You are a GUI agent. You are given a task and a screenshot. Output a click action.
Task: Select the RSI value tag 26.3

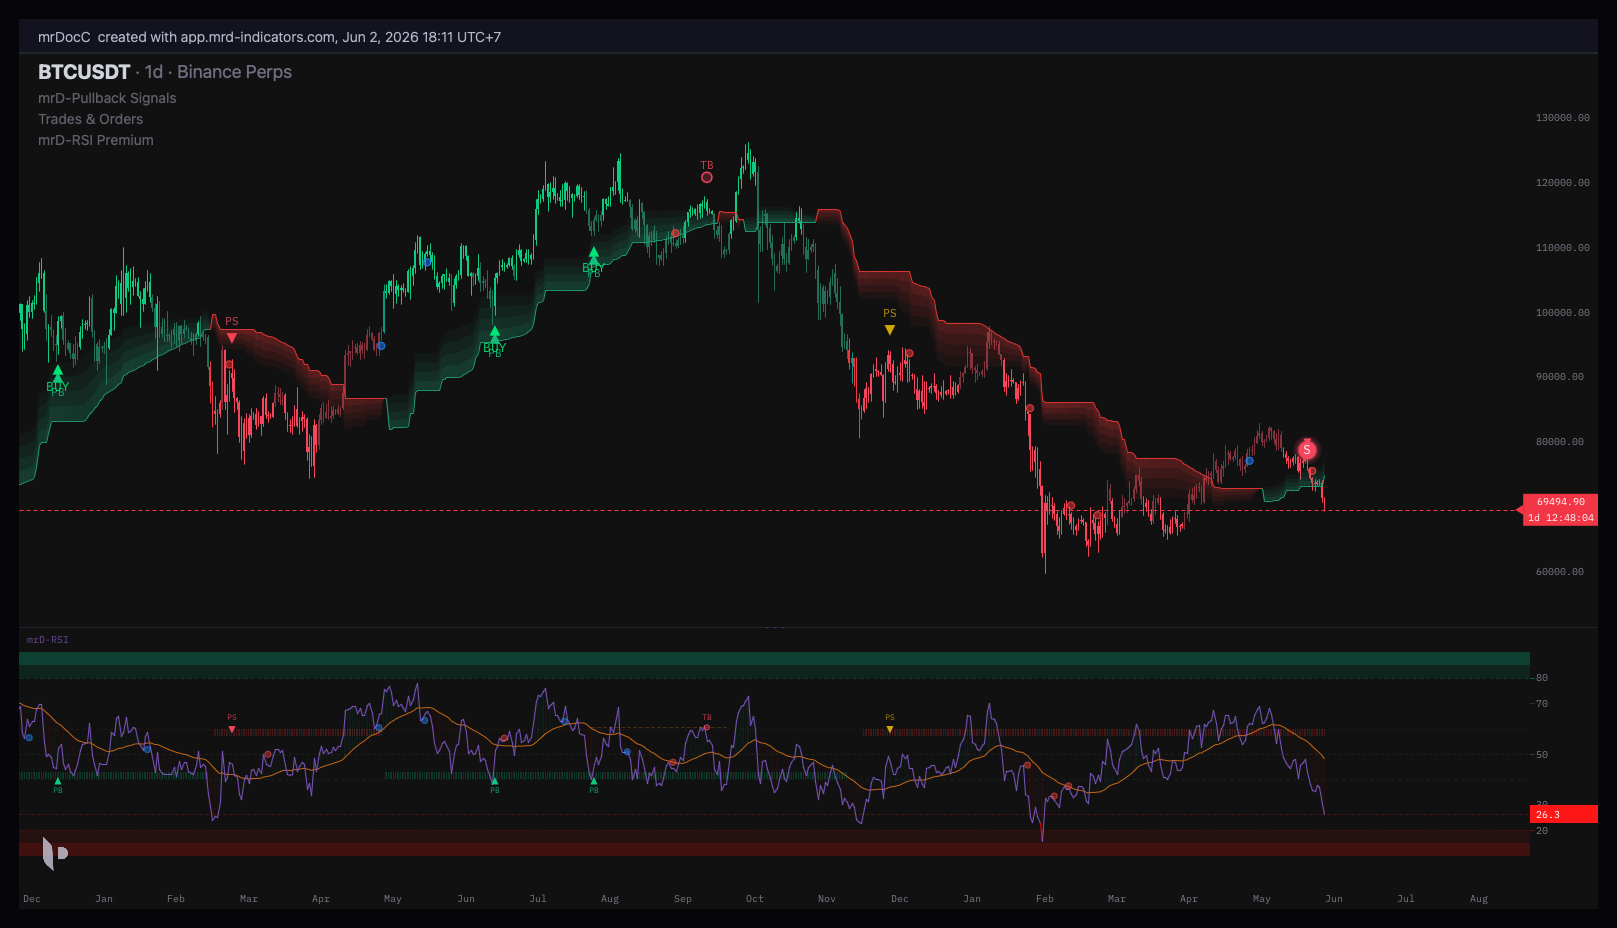pos(1564,815)
